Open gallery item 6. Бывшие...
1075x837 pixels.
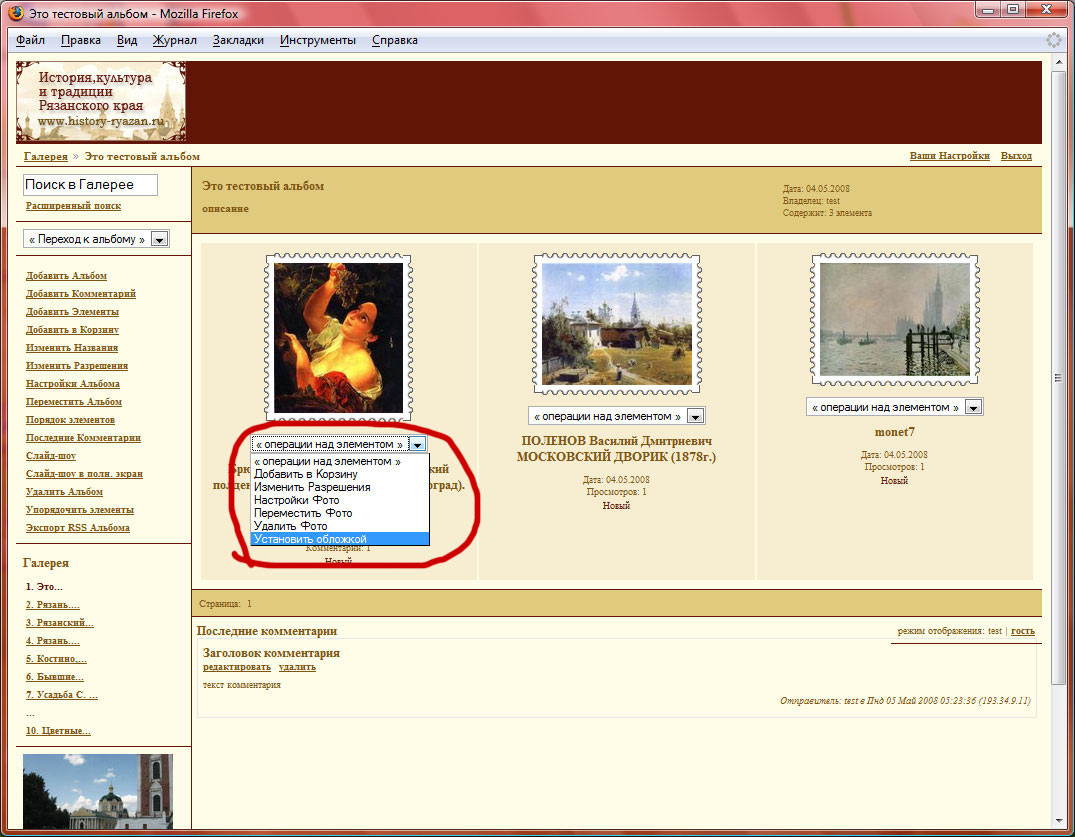[55, 677]
